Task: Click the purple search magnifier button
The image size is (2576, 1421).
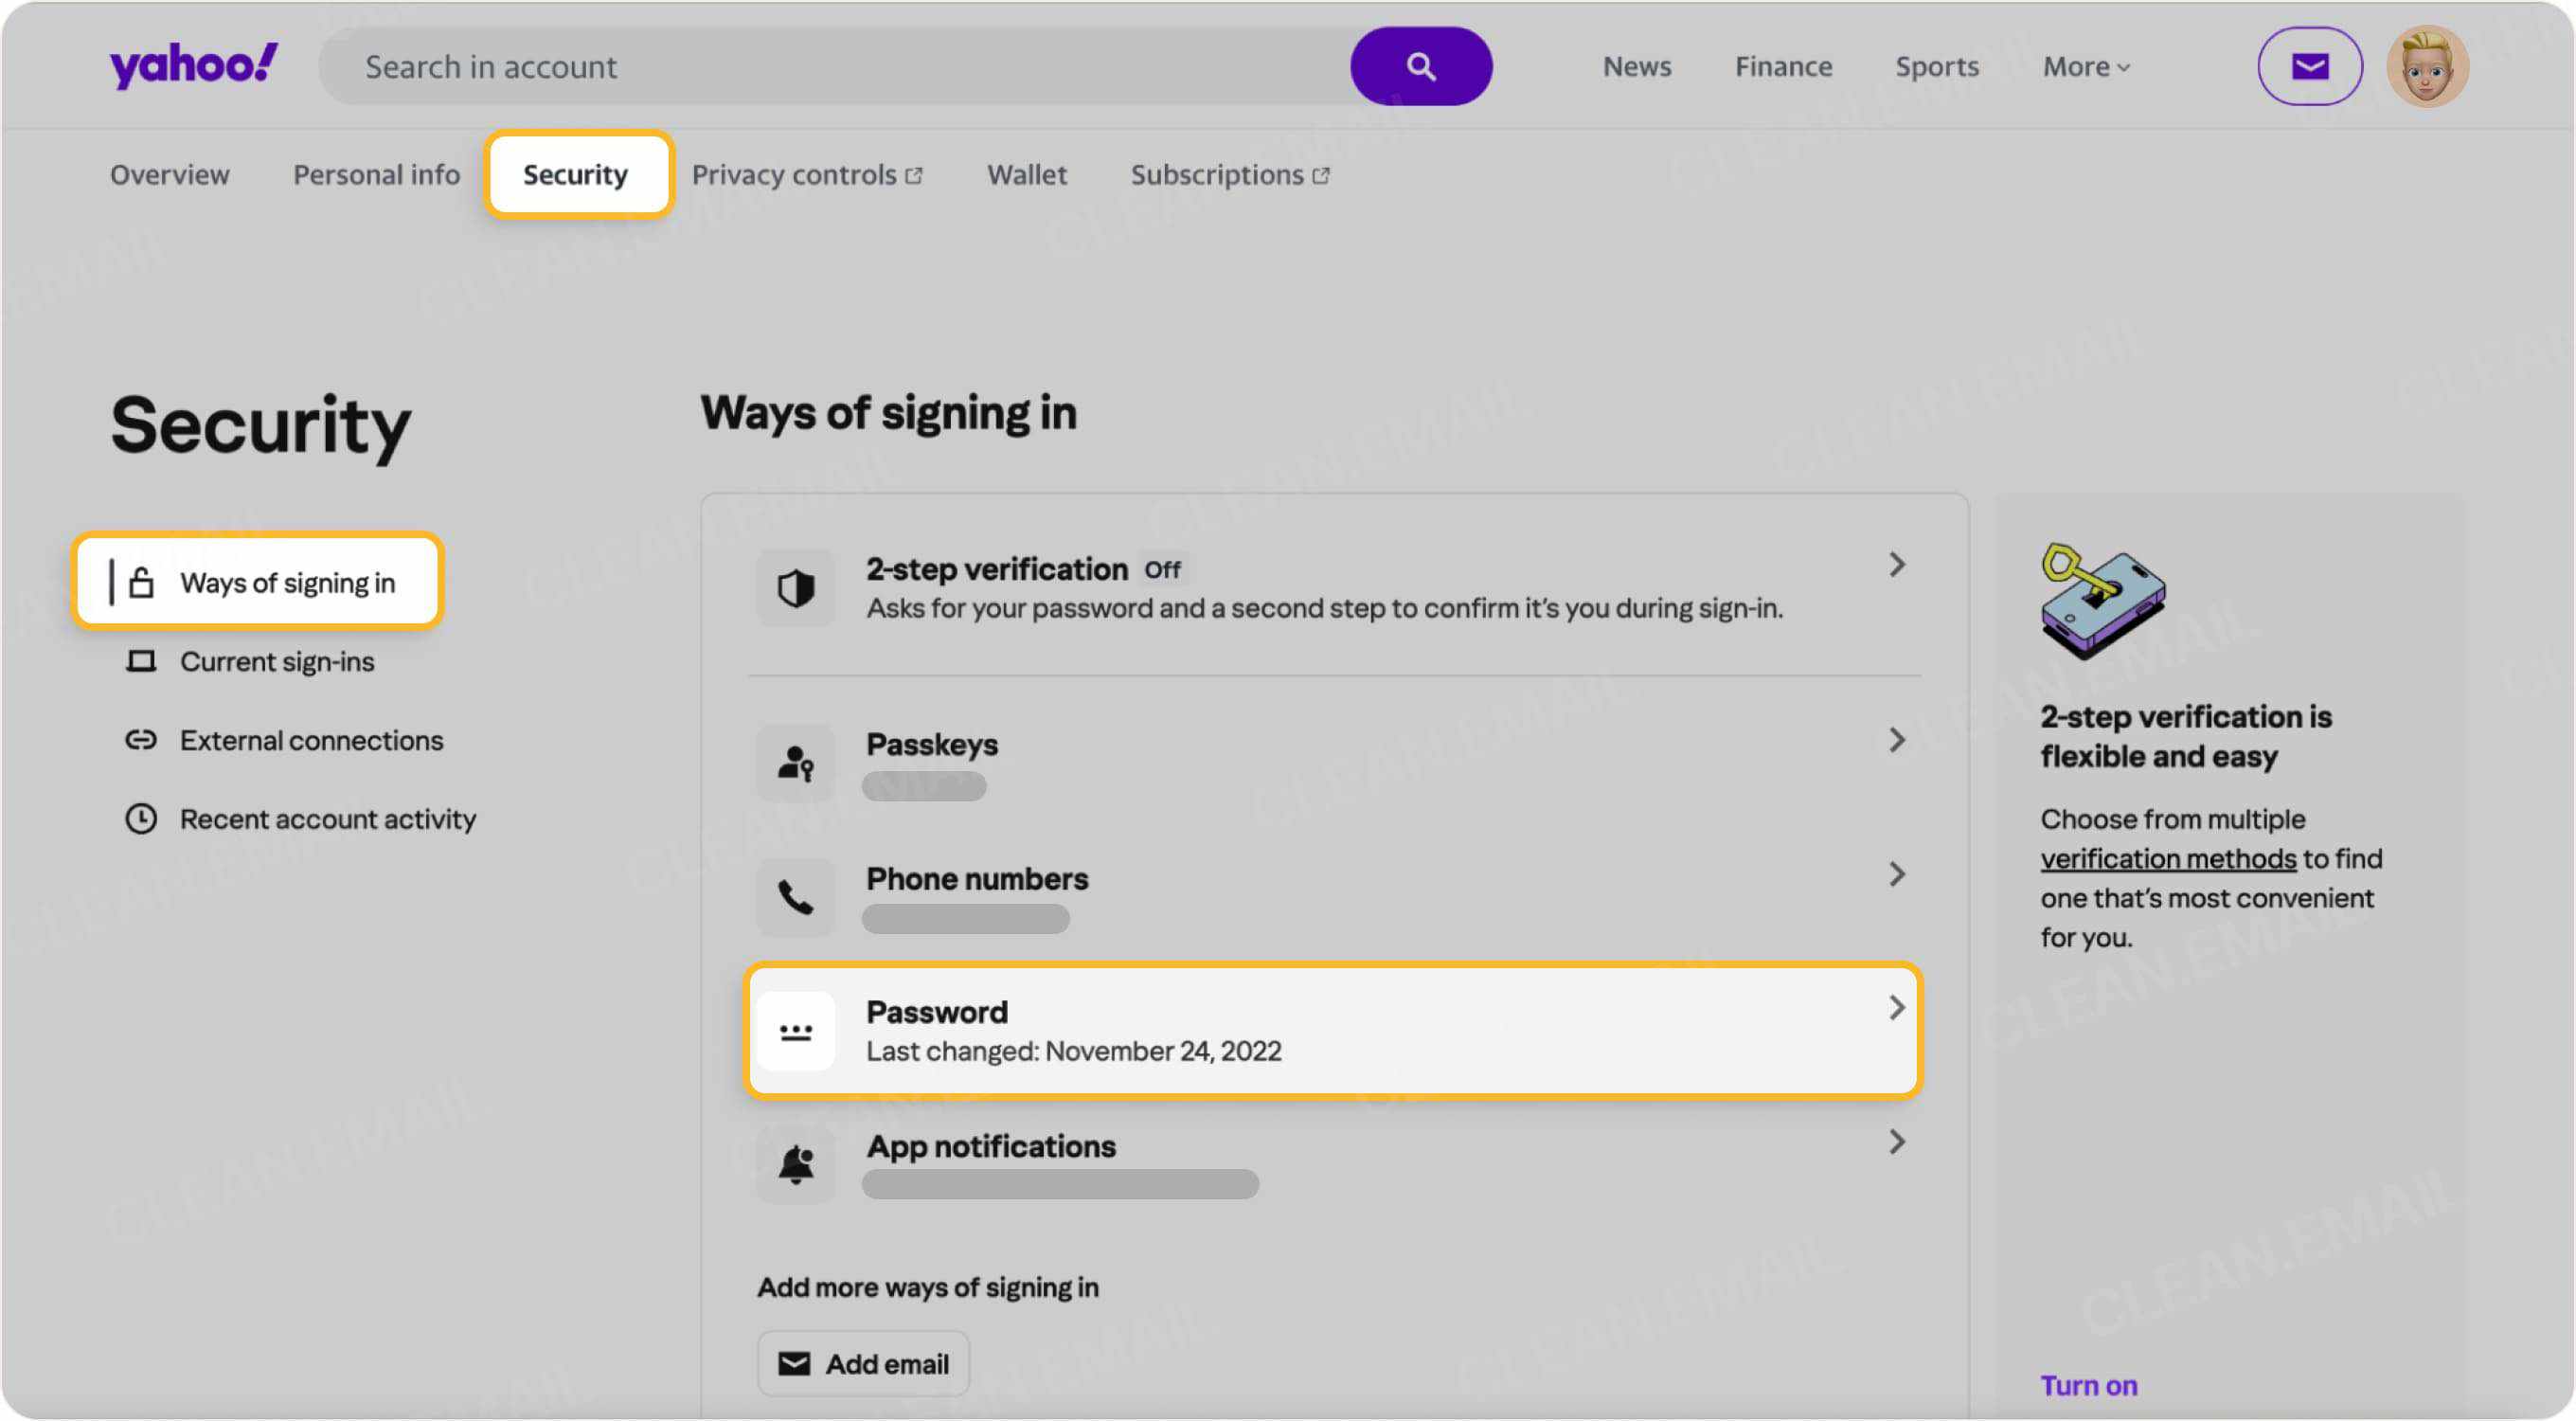Action: (x=1421, y=66)
